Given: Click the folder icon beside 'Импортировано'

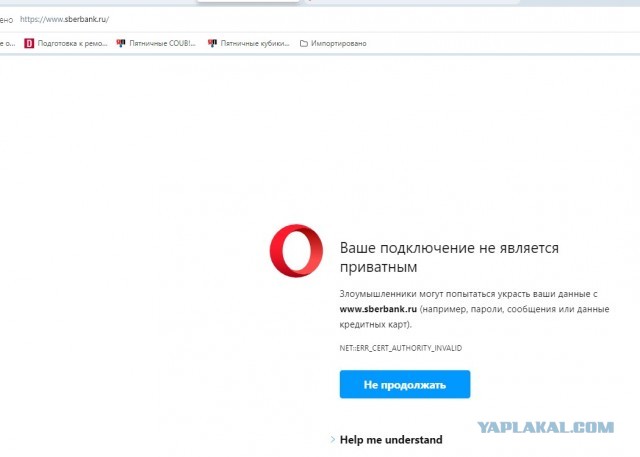Looking at the screenshot, I should [x=304, y=43].
